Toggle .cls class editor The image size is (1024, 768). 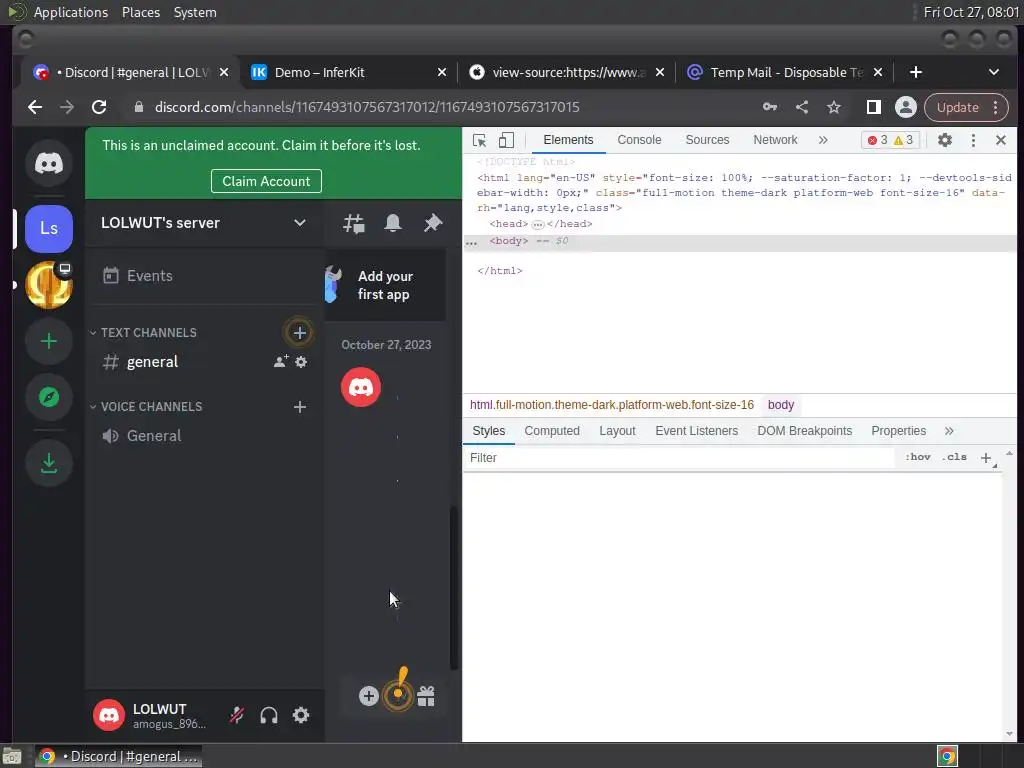click(x=954, y=457)
